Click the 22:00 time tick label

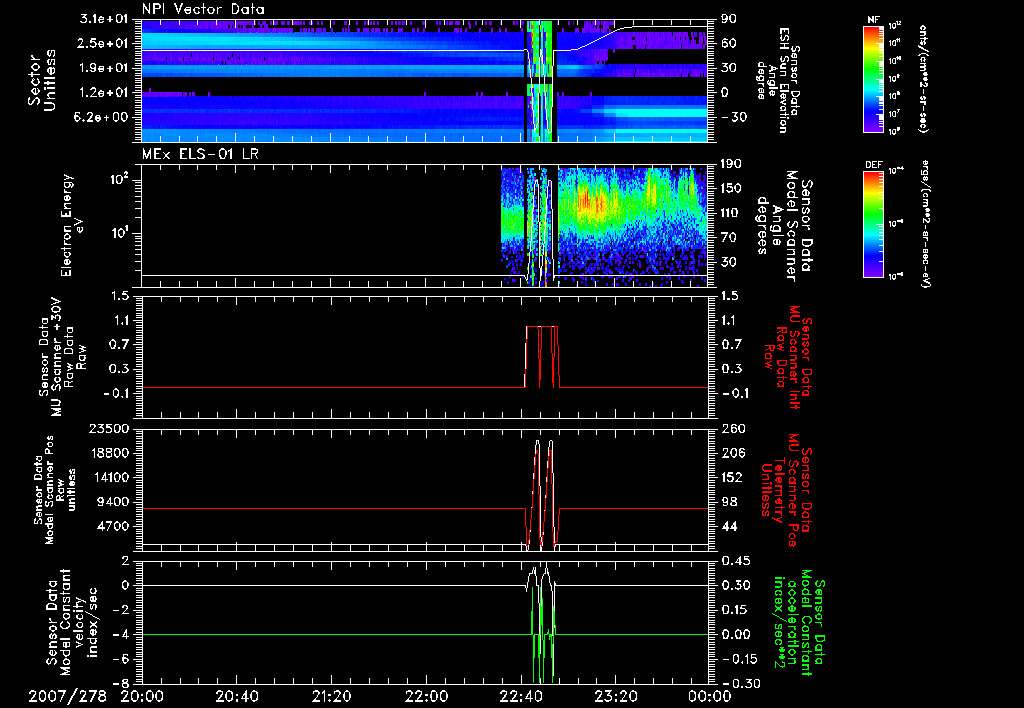coord(426,696)
